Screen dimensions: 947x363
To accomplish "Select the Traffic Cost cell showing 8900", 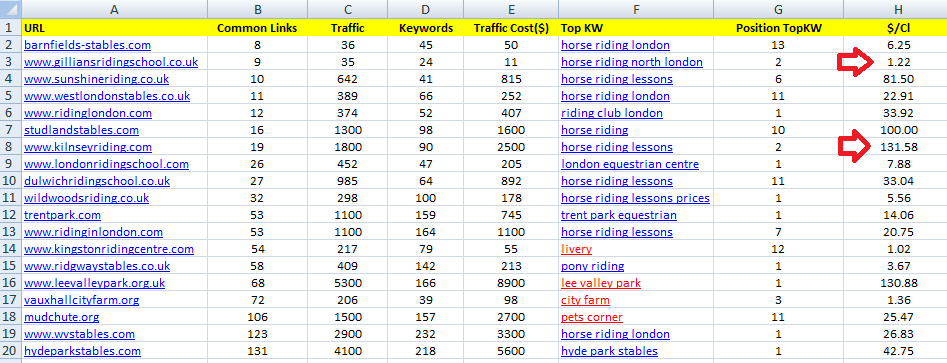I will click(512, 283).
